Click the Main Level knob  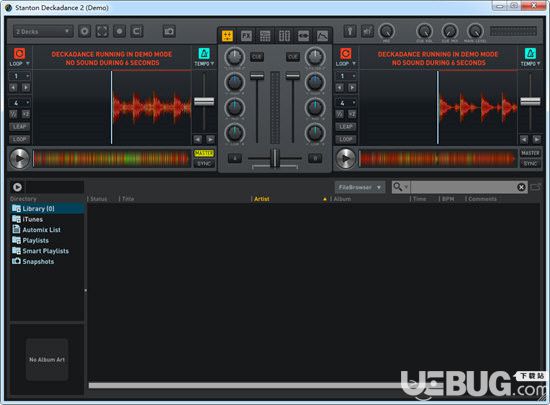point(475,31)
